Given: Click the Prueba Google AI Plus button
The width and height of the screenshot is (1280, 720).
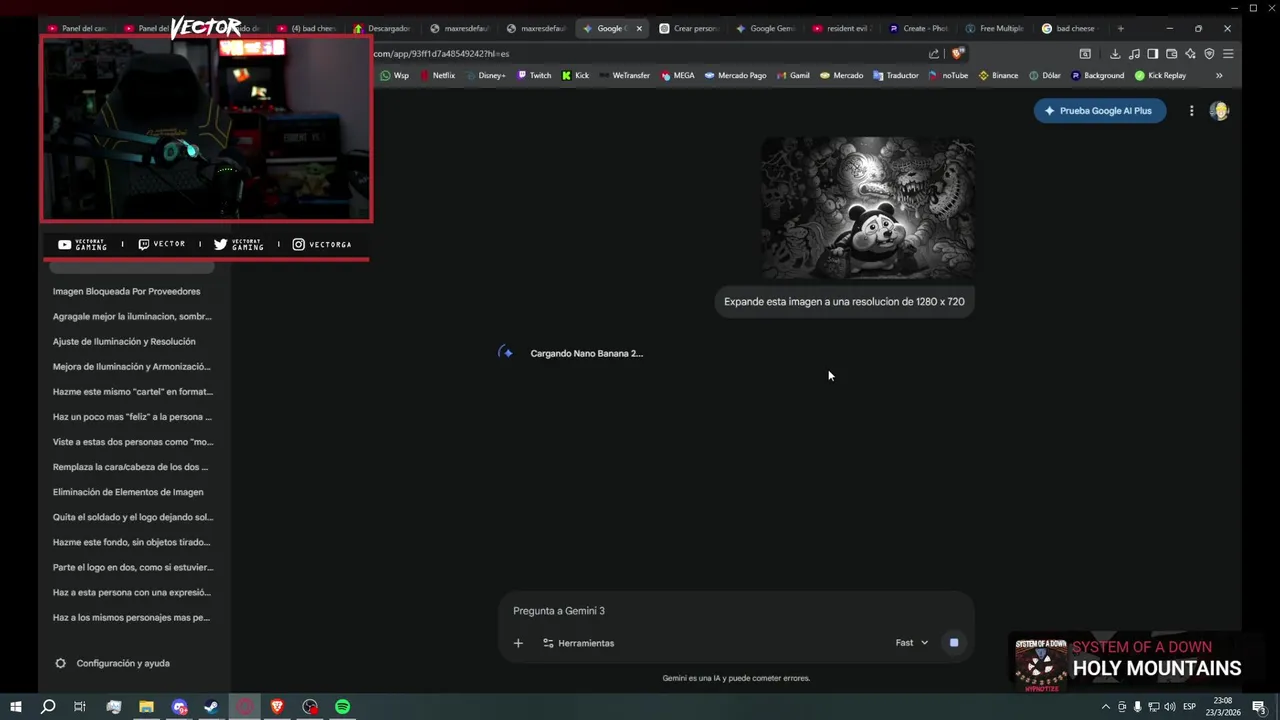Looking at the screenshot, I should pyautogui.click(x=1099, y=111).
